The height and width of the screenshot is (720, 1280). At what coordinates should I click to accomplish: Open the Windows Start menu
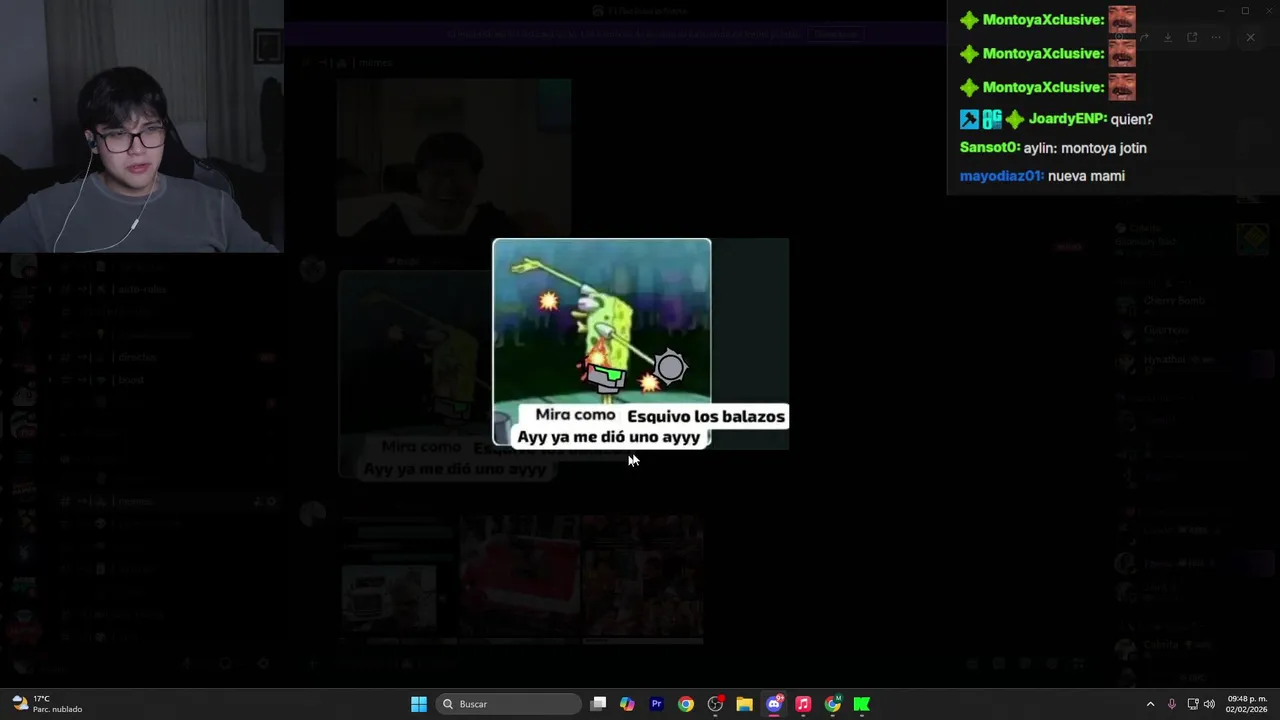click(x=419, y=704)
